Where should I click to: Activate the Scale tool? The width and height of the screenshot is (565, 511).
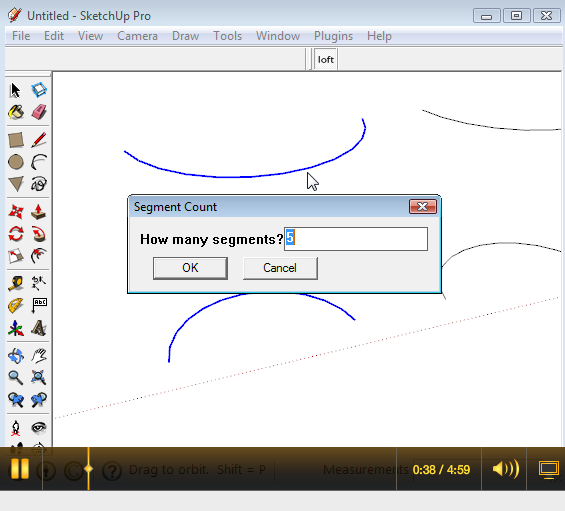tap(16, 256)
